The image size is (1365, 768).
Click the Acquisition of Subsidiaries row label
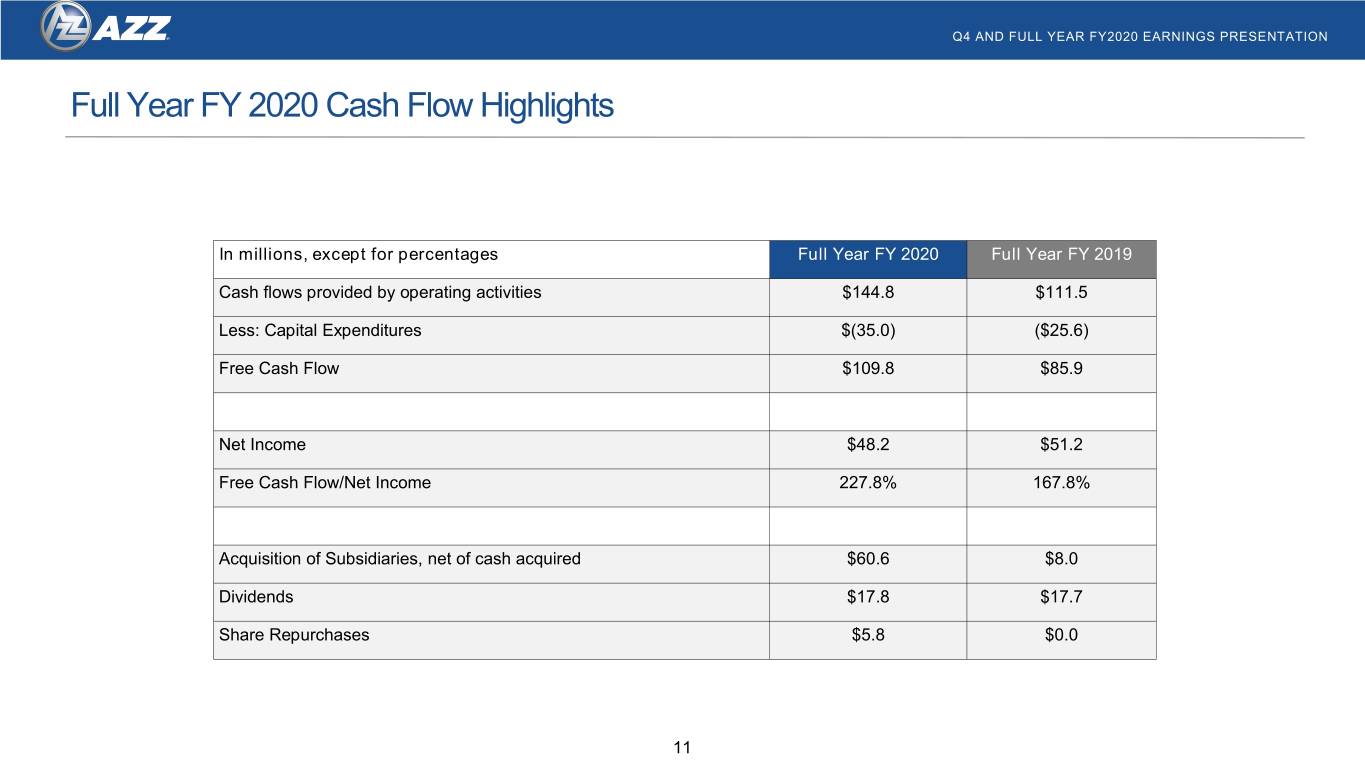pyautogui.click(x=400, y=559)
